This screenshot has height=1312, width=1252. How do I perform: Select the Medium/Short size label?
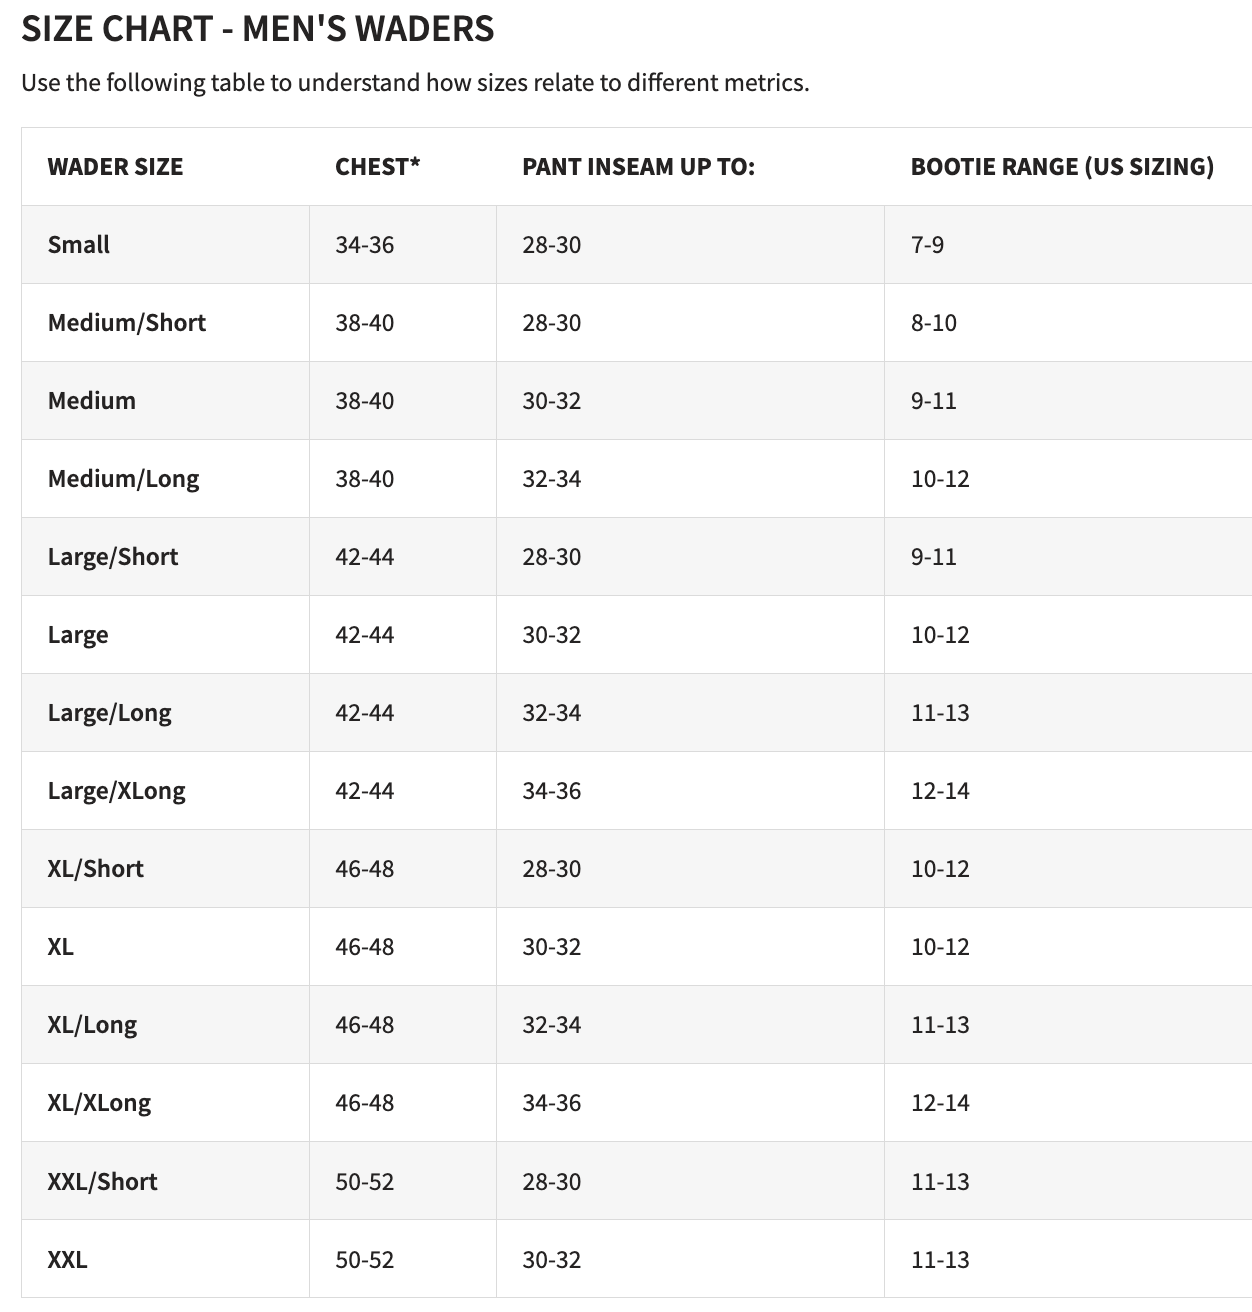[126, 323]
